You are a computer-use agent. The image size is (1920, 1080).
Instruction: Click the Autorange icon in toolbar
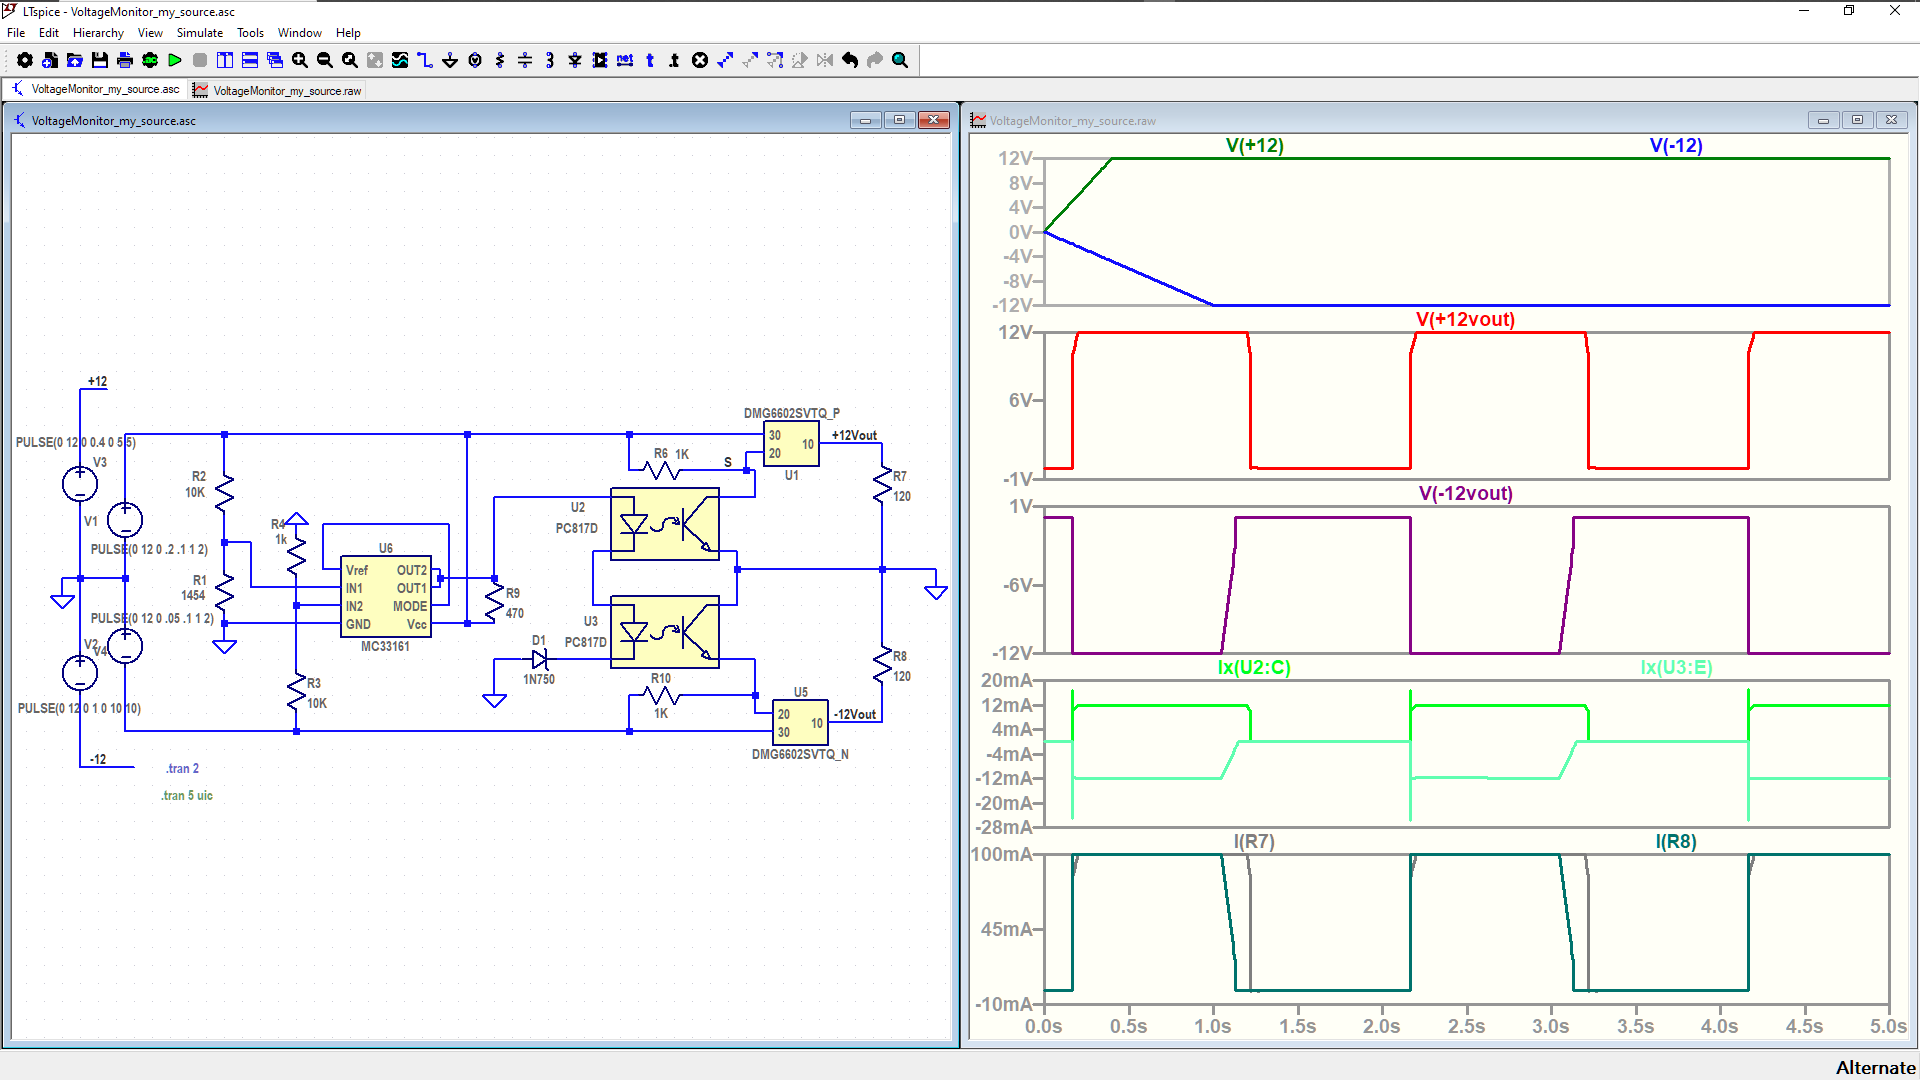(375, 60)
